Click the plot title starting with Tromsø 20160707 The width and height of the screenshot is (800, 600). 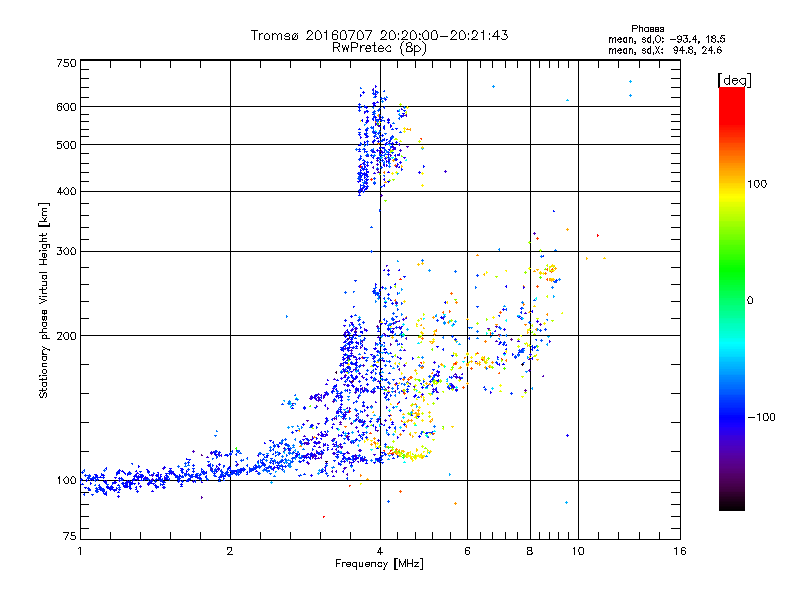click(x=379, y=35)
